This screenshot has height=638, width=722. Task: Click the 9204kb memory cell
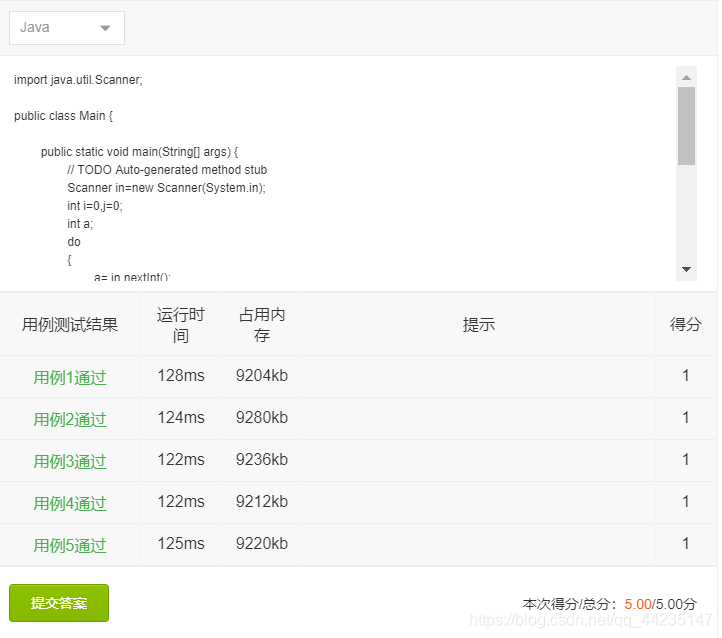(x=262, y=376)
